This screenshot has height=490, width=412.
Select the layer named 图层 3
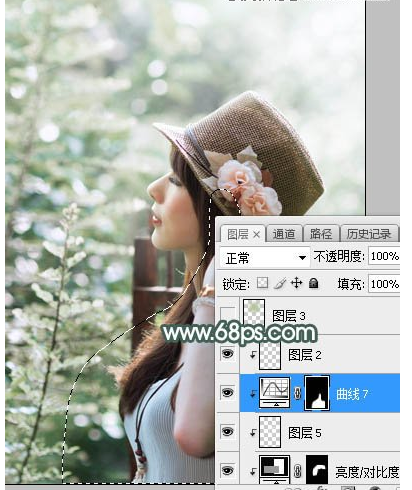(289, 315)
